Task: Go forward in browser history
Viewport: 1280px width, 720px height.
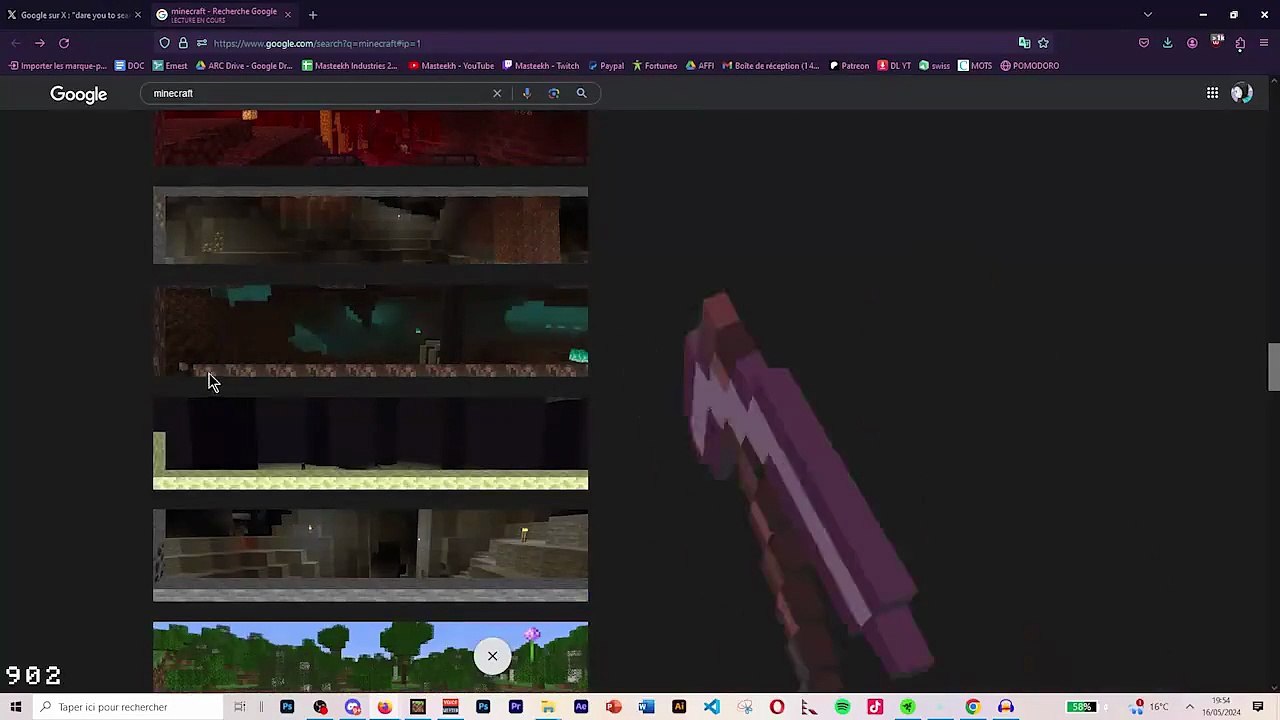Action: click(39, 43)
